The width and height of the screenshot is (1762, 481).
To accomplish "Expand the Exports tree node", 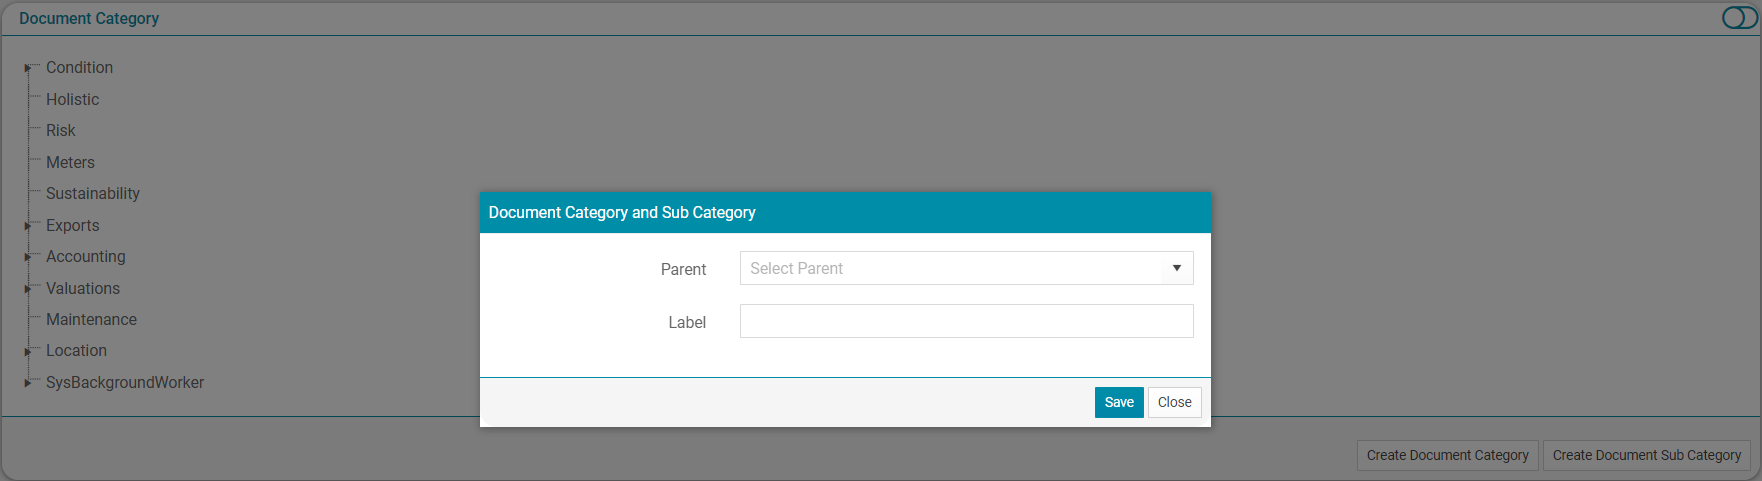I will point(28,226).
